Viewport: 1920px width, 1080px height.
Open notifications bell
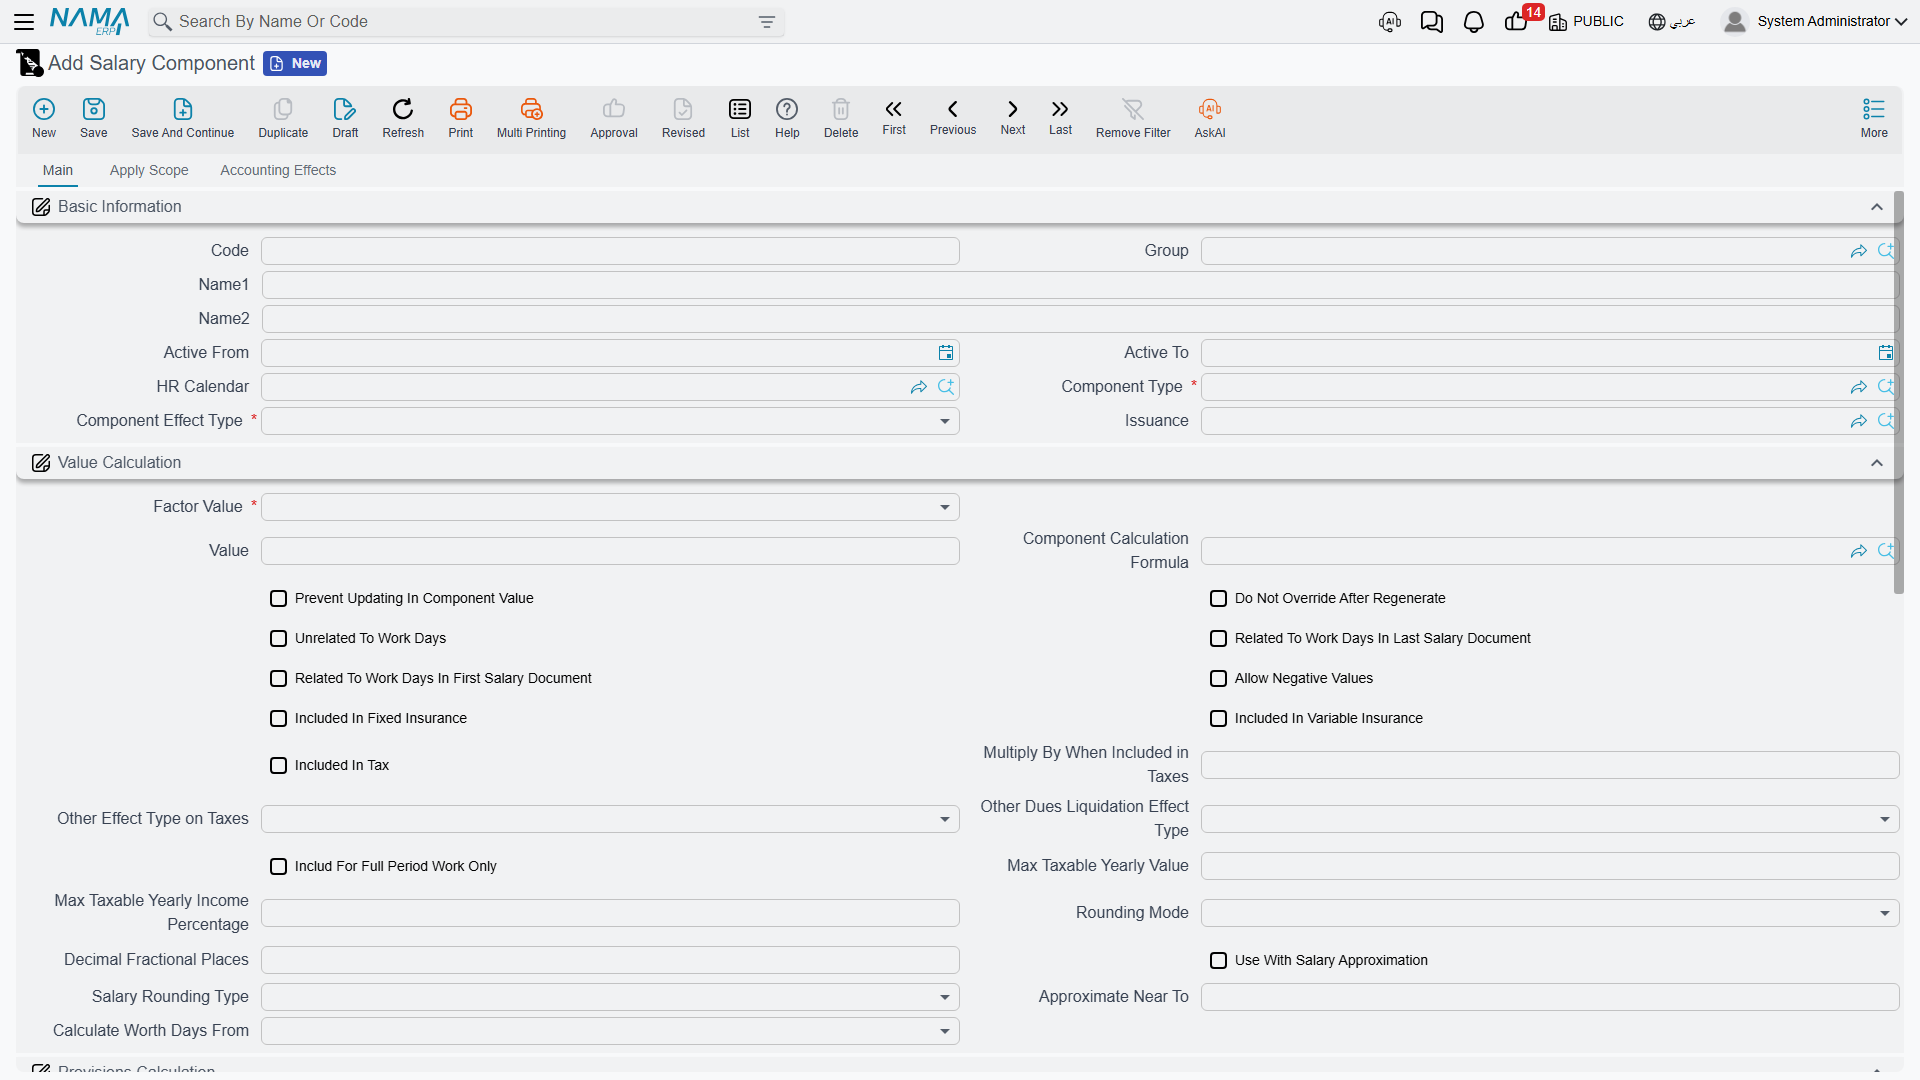click(1474, 22)
